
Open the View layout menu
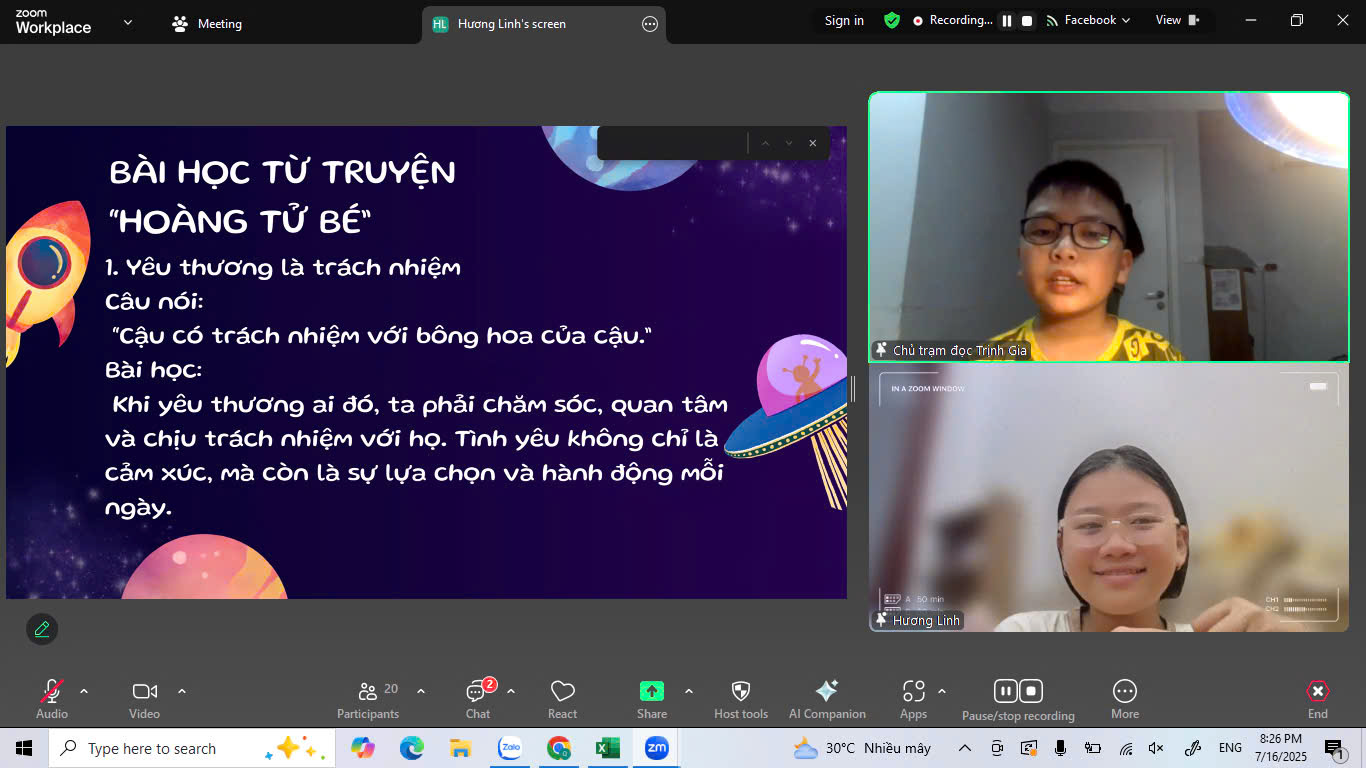click(1176, 21)
